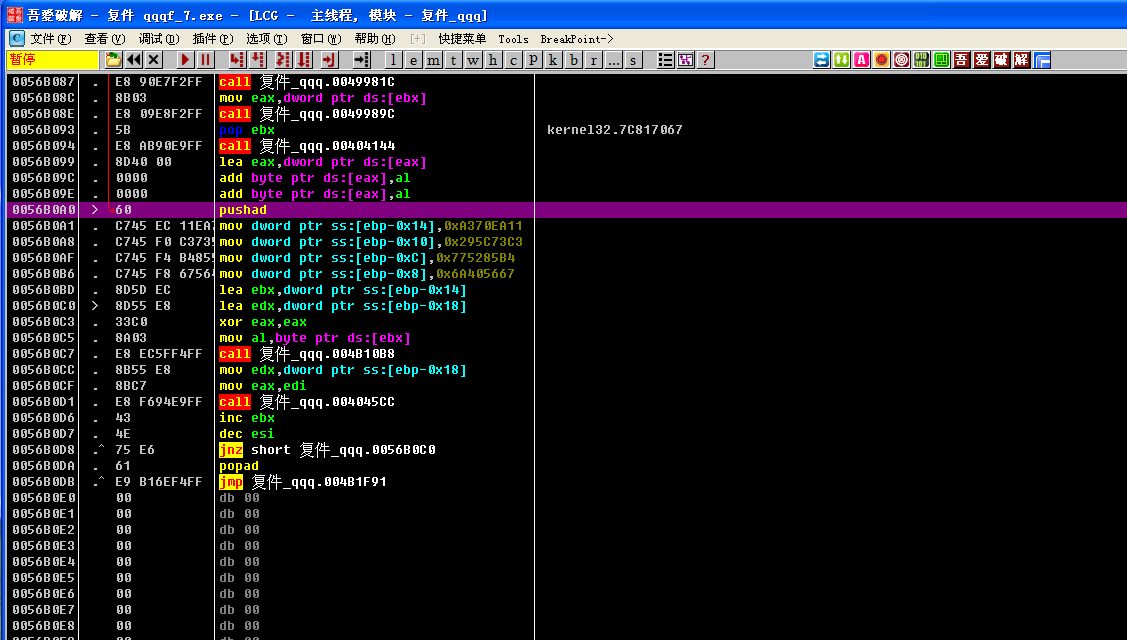Viewport: 1127px width, 640px height.
Task: Show Log window with the 'l' button
Action: [x=393, y=60]
